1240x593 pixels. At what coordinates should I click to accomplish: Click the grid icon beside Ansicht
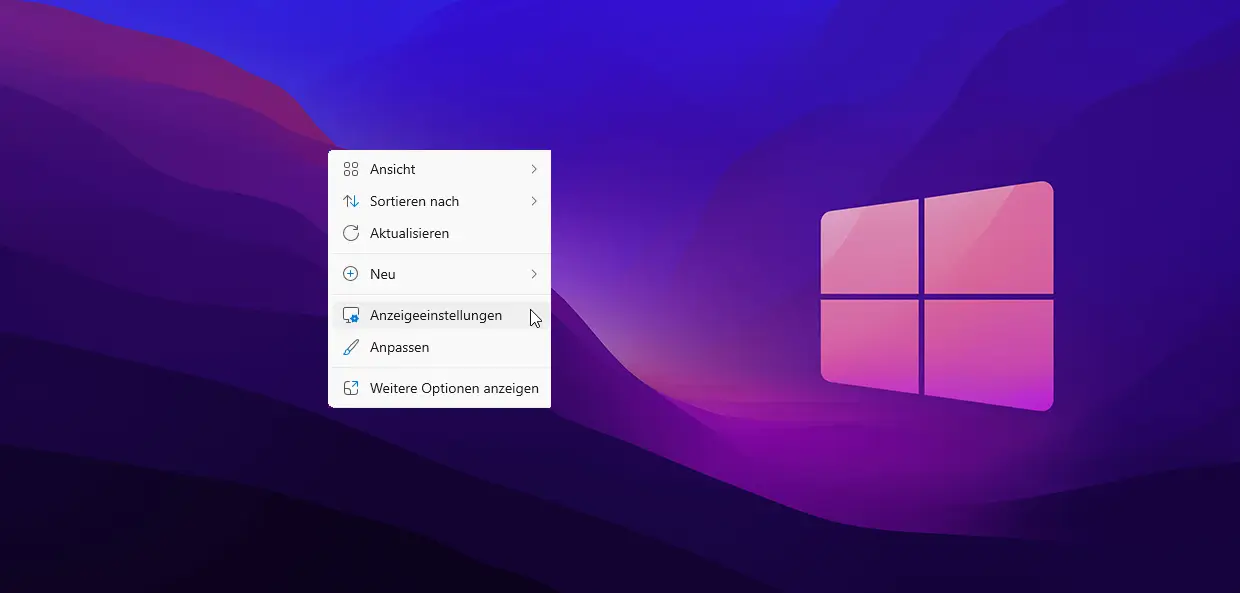pyautogui.click(x=351, y=169)
